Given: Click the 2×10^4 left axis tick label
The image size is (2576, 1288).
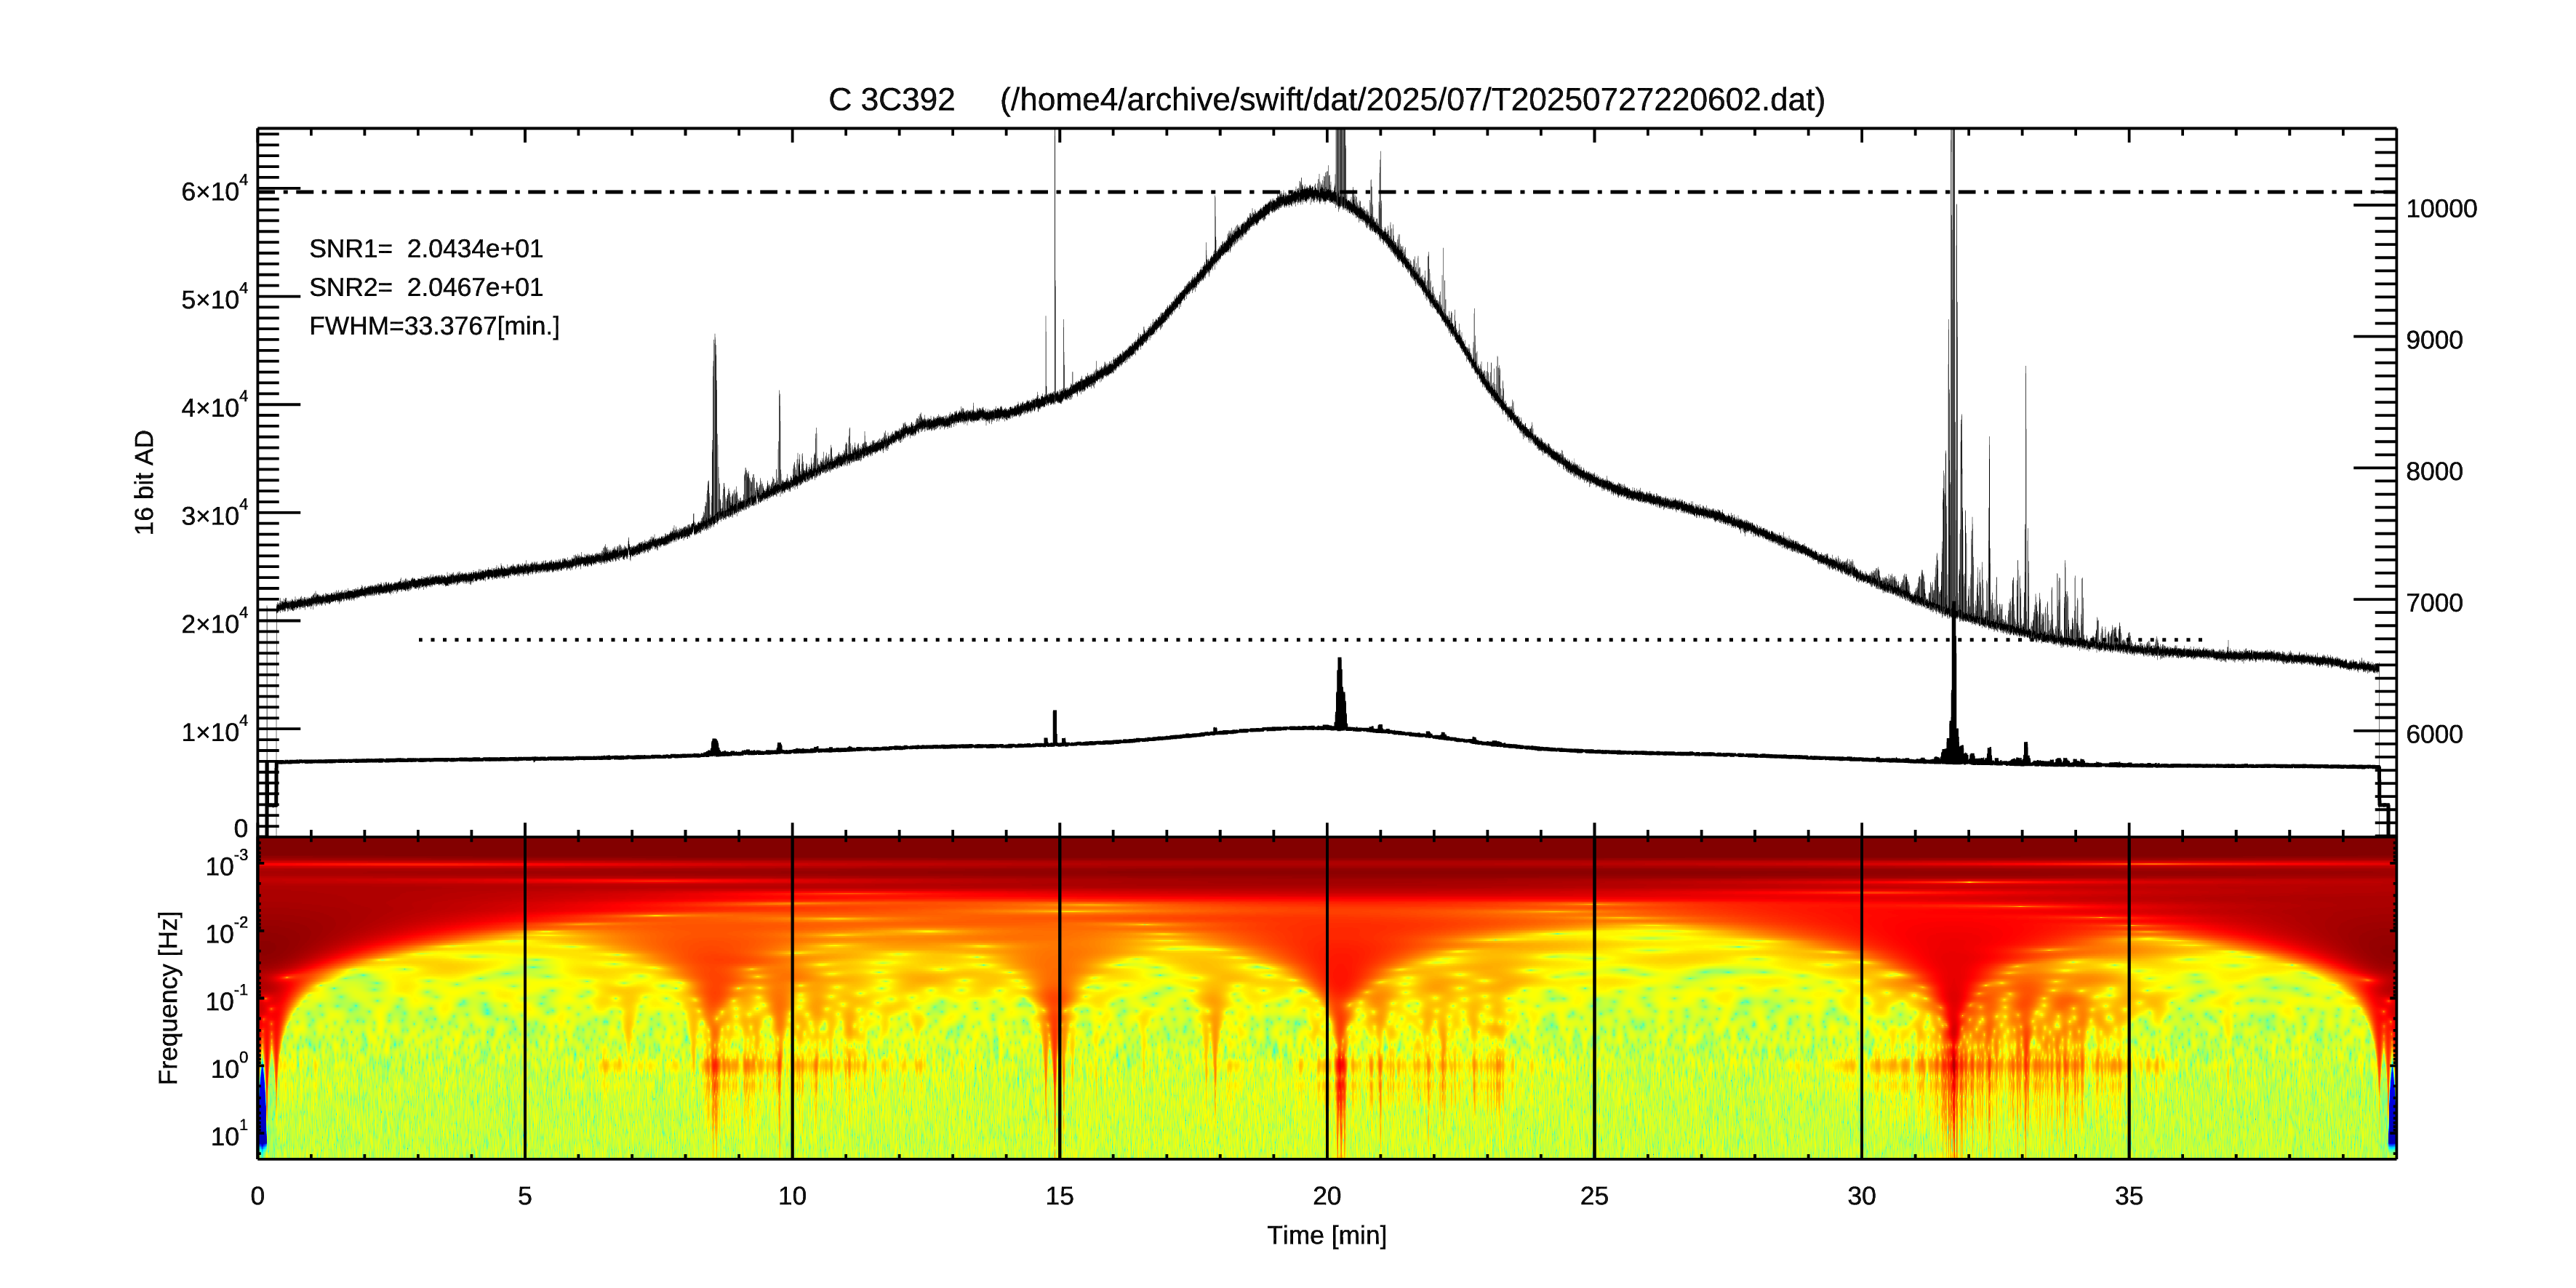Looking at the screenshot, I should coord(214,622).
